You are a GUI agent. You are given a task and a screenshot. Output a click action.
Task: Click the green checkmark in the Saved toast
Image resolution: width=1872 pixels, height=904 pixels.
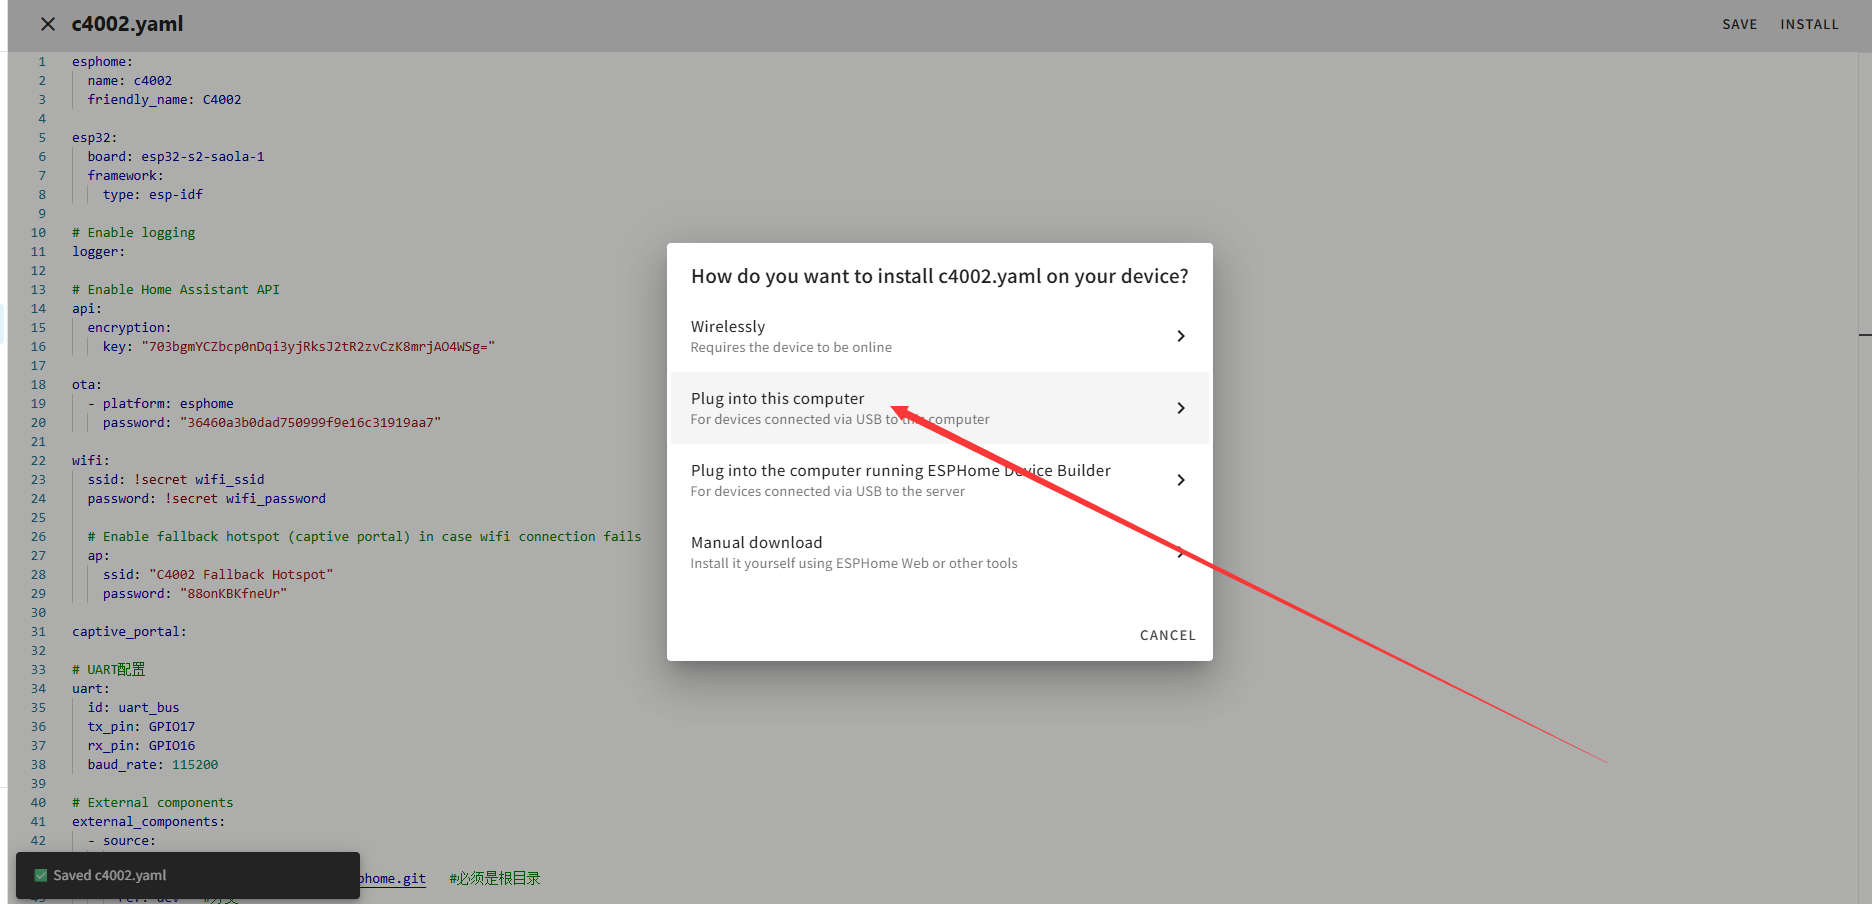tap(41, 875)
